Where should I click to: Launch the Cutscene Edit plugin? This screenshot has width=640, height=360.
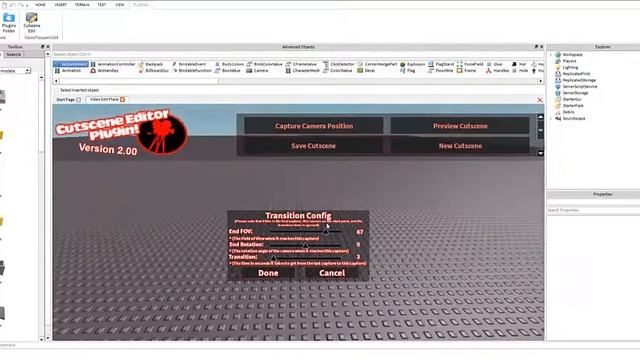(31, 23)
